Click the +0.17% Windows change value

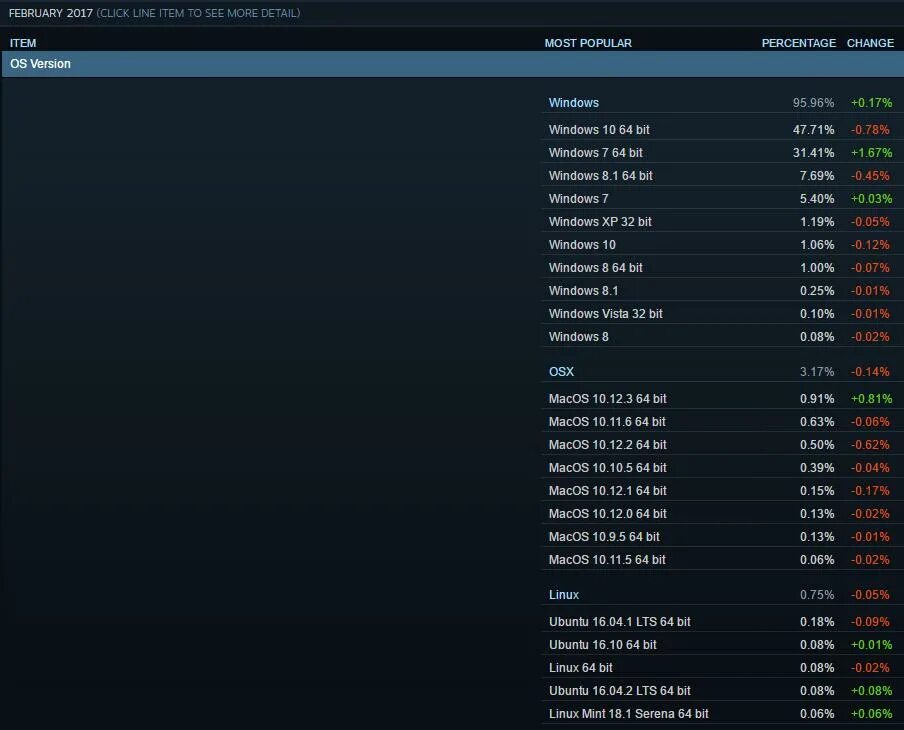(x=872, y=103)
